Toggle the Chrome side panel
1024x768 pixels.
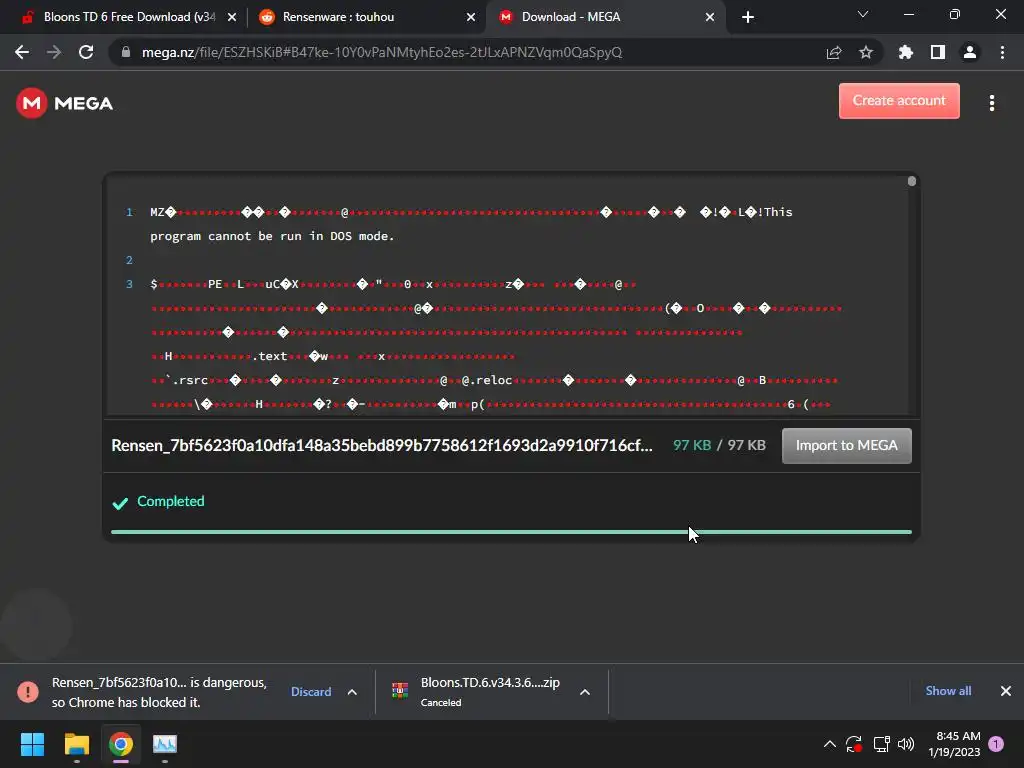click(x=938, y=52)
